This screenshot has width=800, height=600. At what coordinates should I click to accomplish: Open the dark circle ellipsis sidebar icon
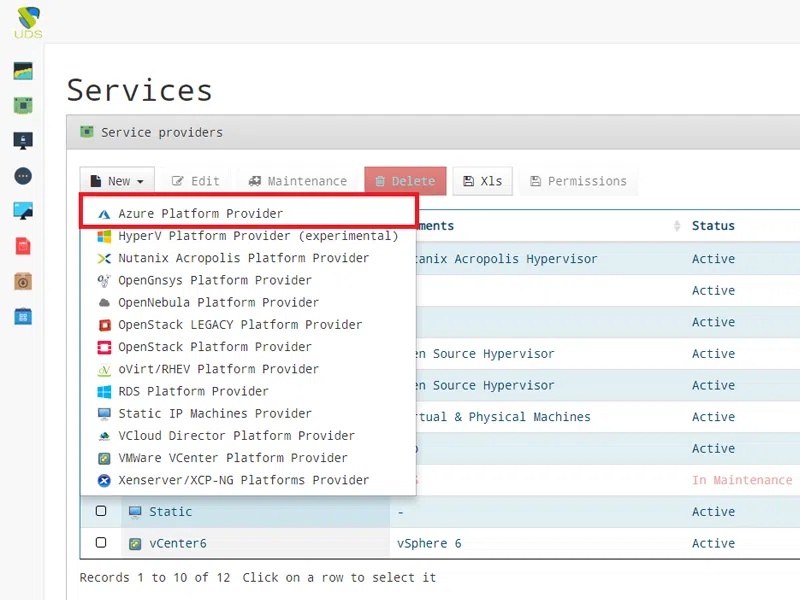click(x=23, y=176)
